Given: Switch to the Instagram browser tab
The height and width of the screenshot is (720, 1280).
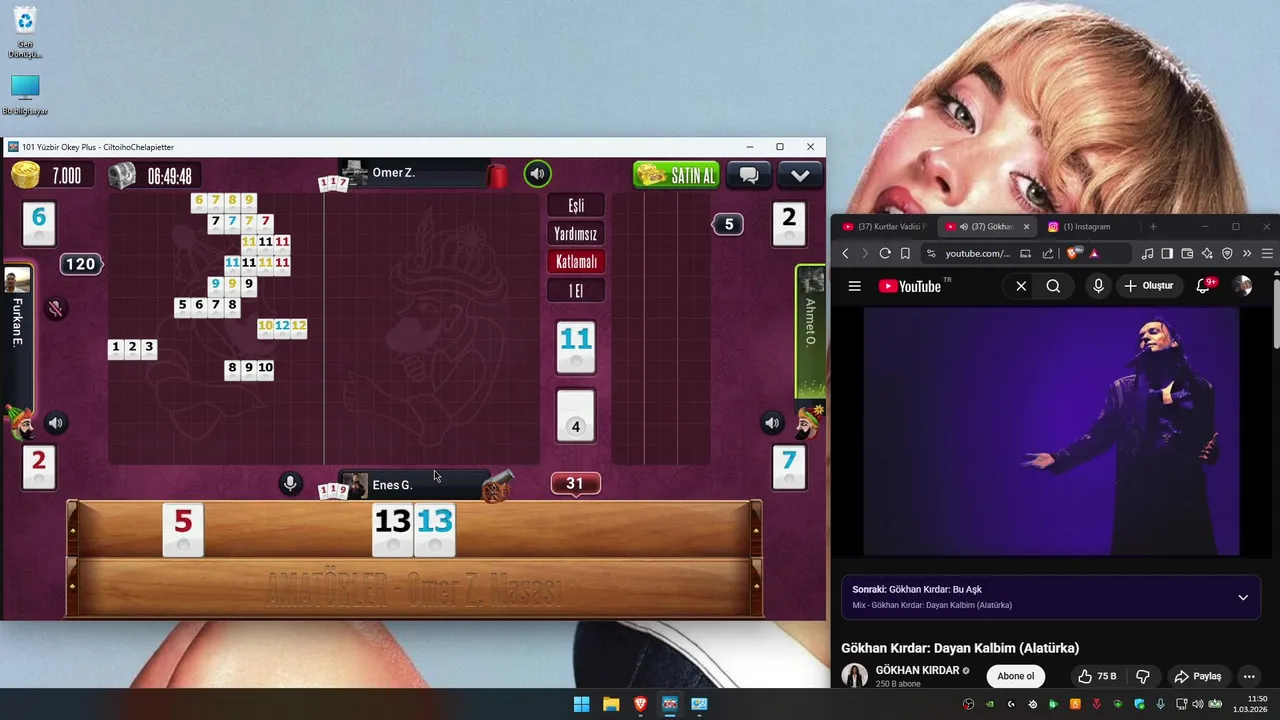Looking at the screenshot, I should [x=1085, y=227].
